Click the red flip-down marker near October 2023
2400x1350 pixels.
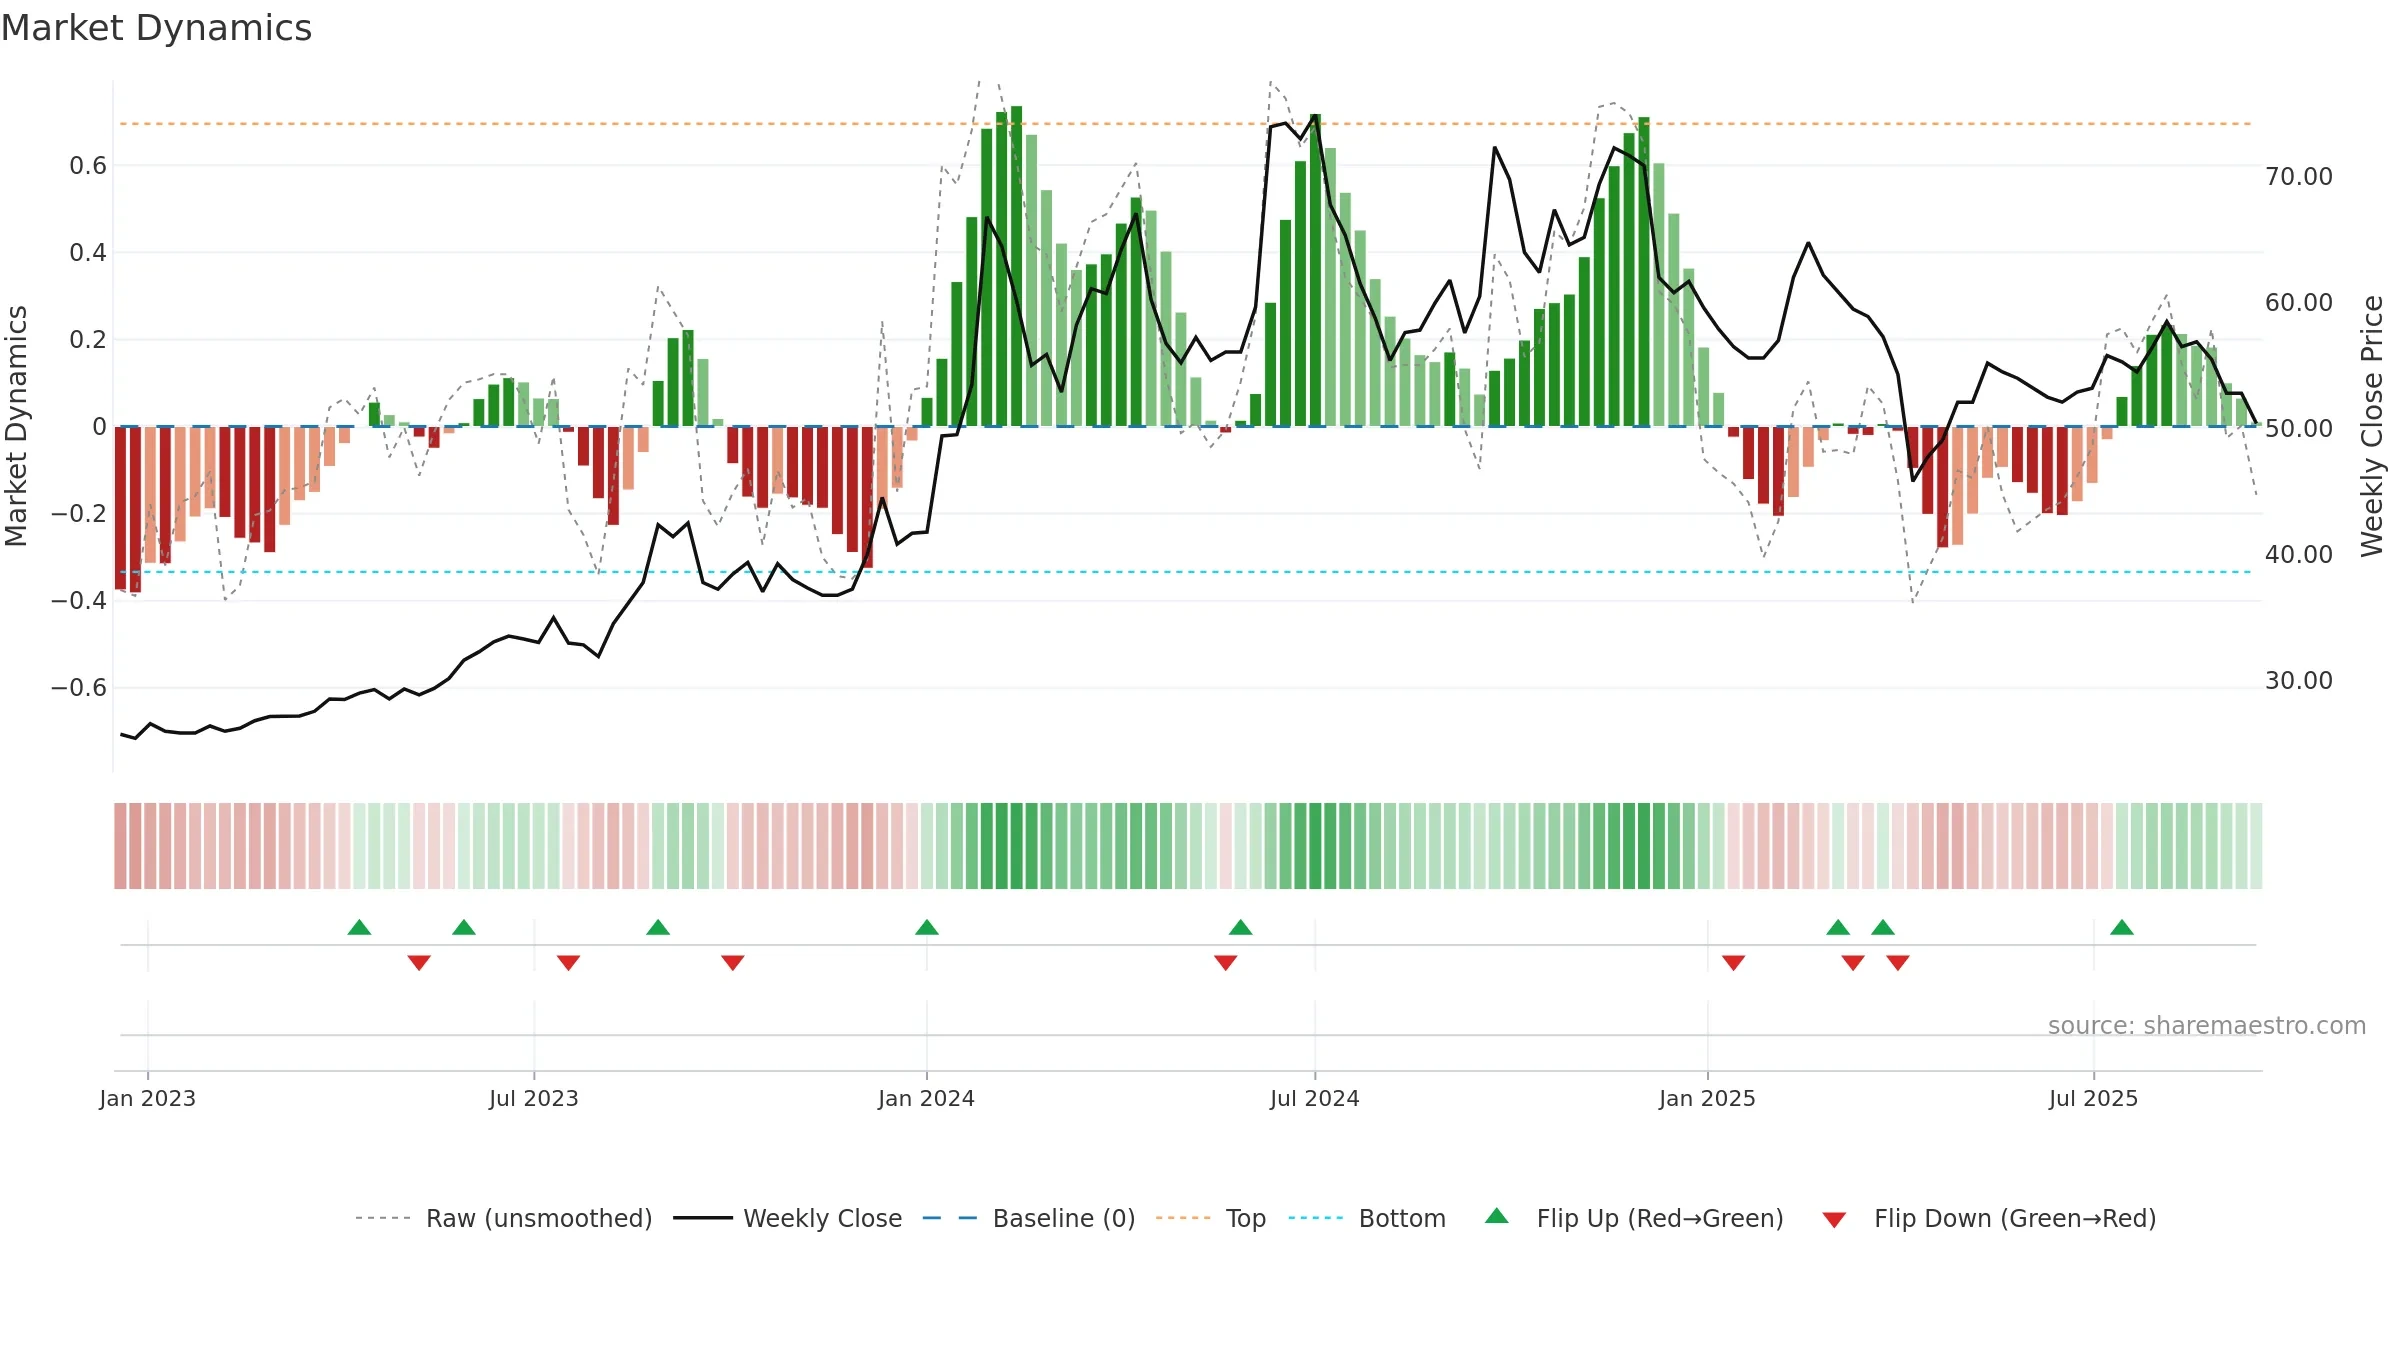click(733, 963)
